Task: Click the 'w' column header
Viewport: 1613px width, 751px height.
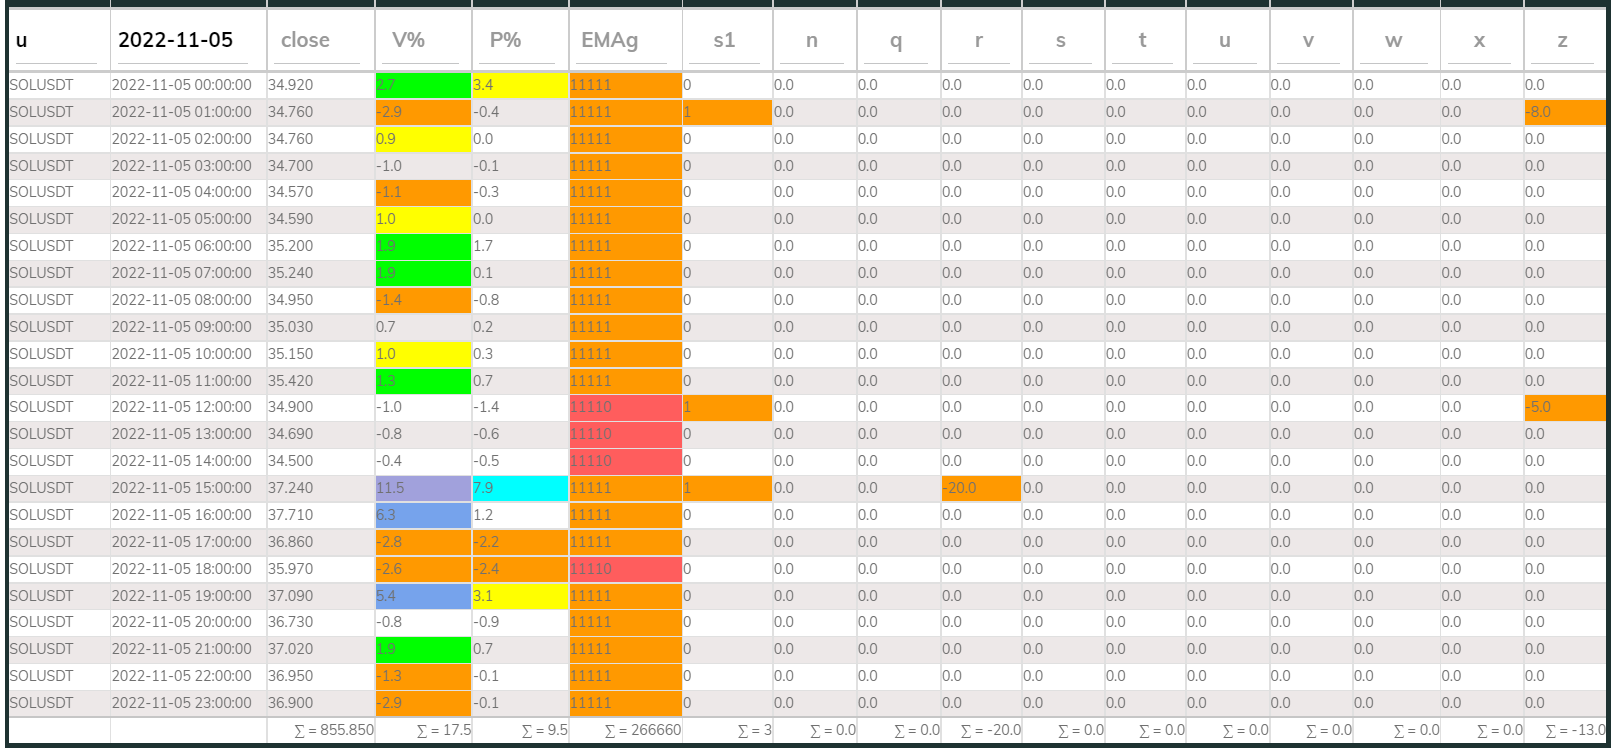Action: (x=1393, y=40)
